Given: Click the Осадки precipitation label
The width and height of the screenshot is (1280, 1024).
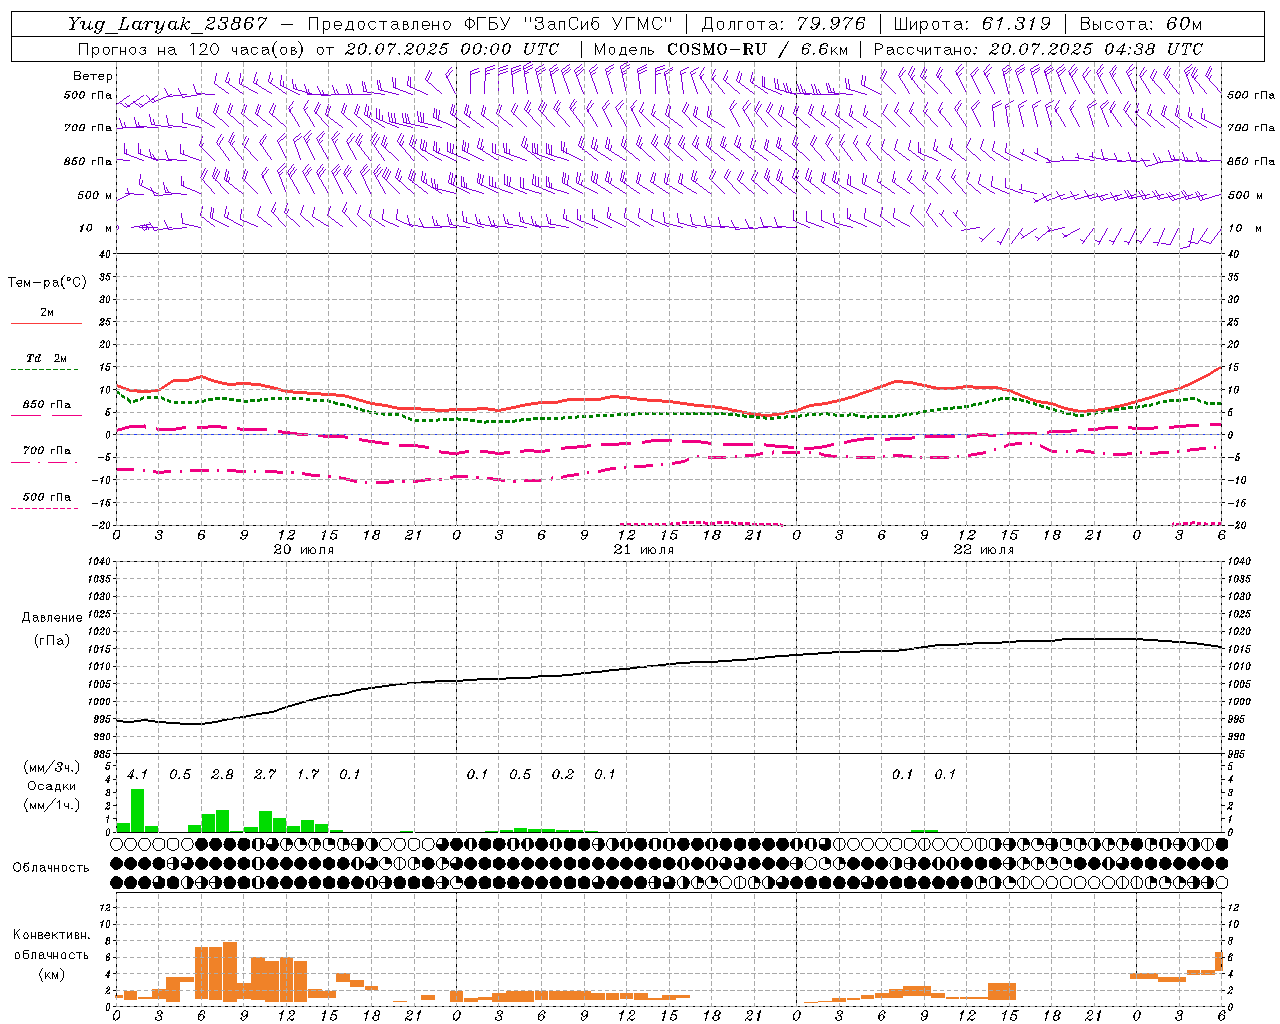Looking at the screenshot, I should 51,786.
